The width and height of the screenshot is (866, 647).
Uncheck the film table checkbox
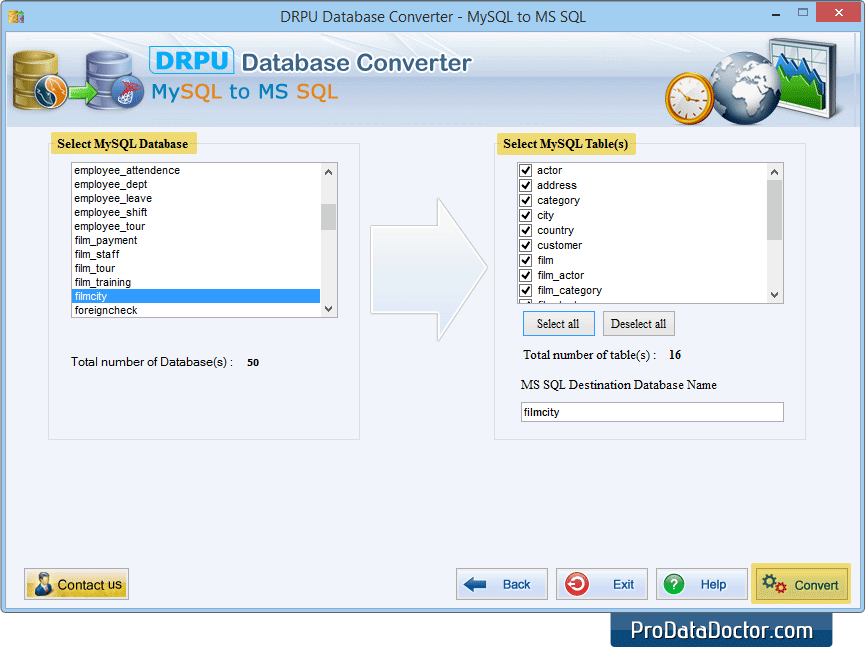point(525,260)
